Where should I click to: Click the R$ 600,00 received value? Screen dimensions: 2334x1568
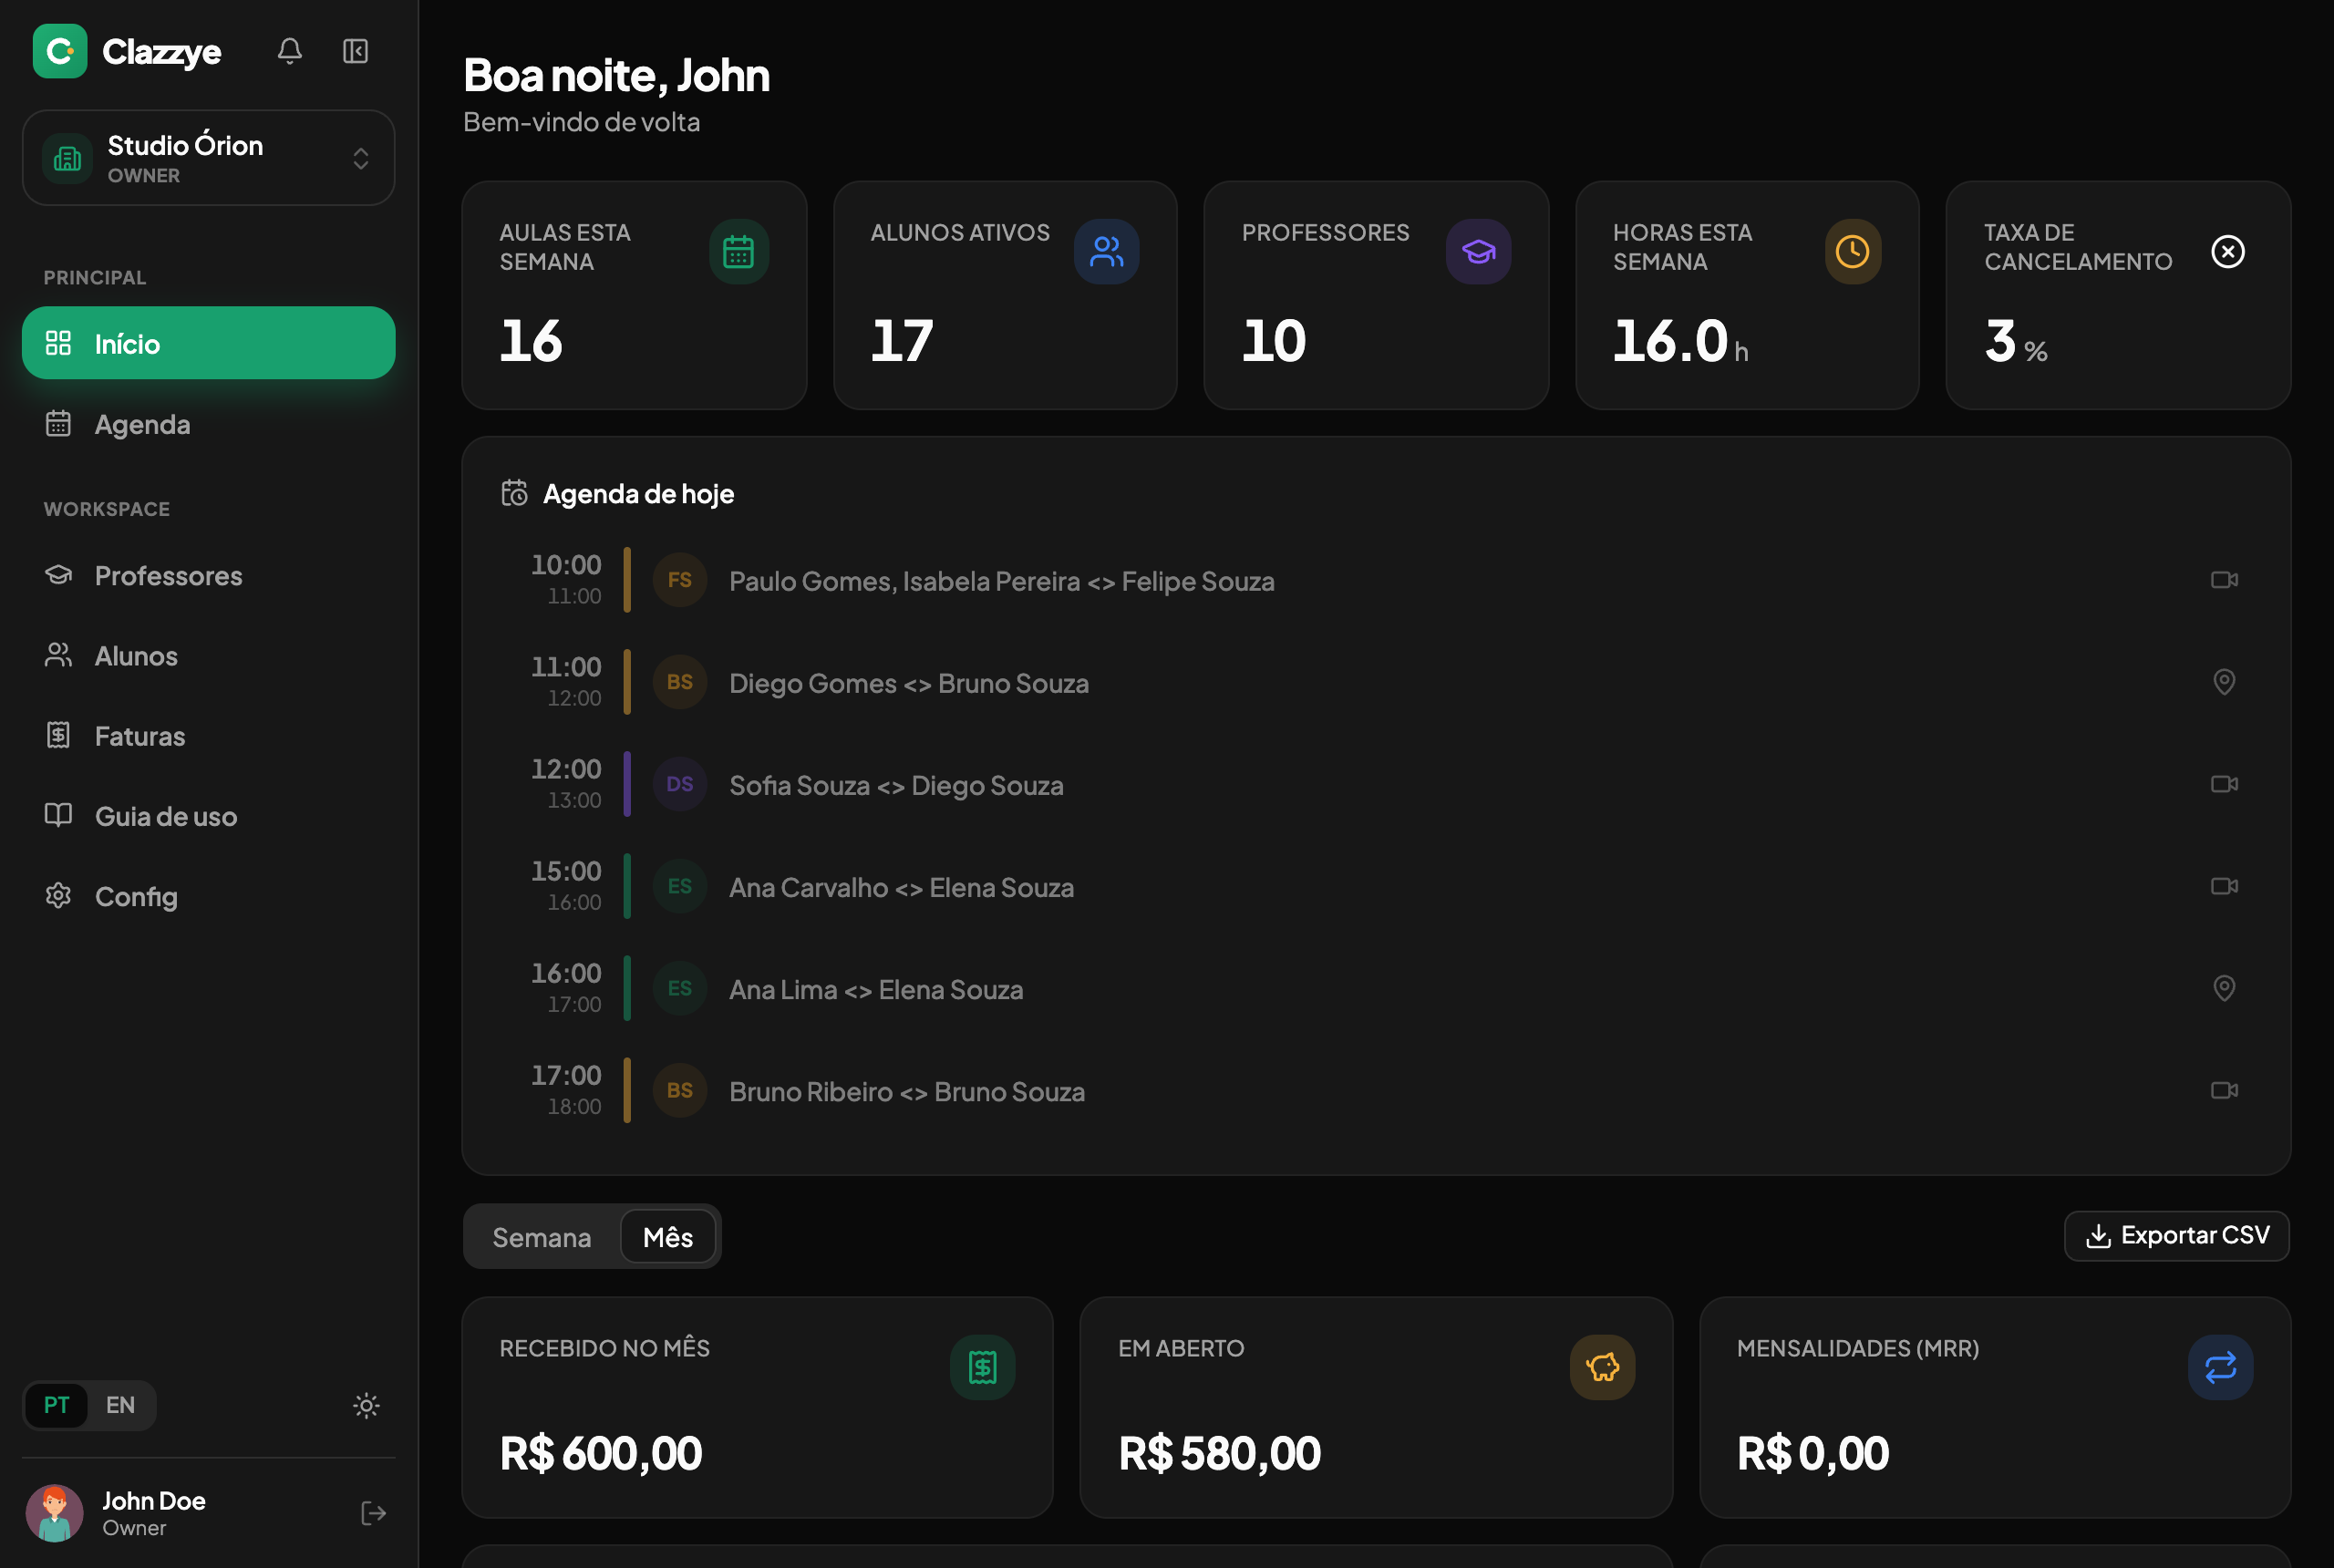pos(601,1453)
